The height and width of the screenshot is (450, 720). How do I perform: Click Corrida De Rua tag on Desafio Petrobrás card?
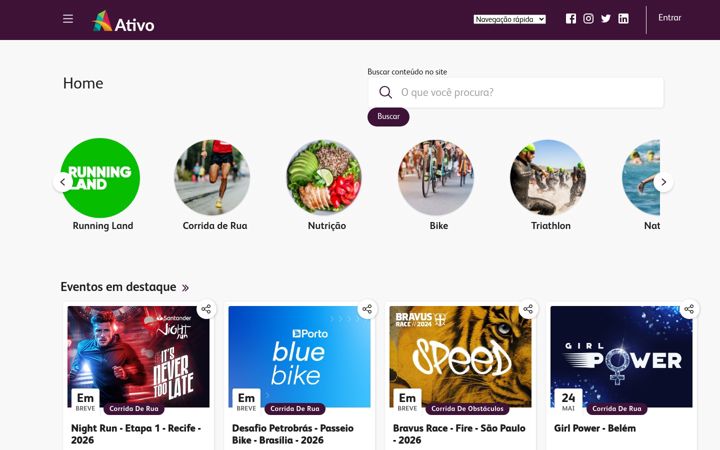point(295,409)
